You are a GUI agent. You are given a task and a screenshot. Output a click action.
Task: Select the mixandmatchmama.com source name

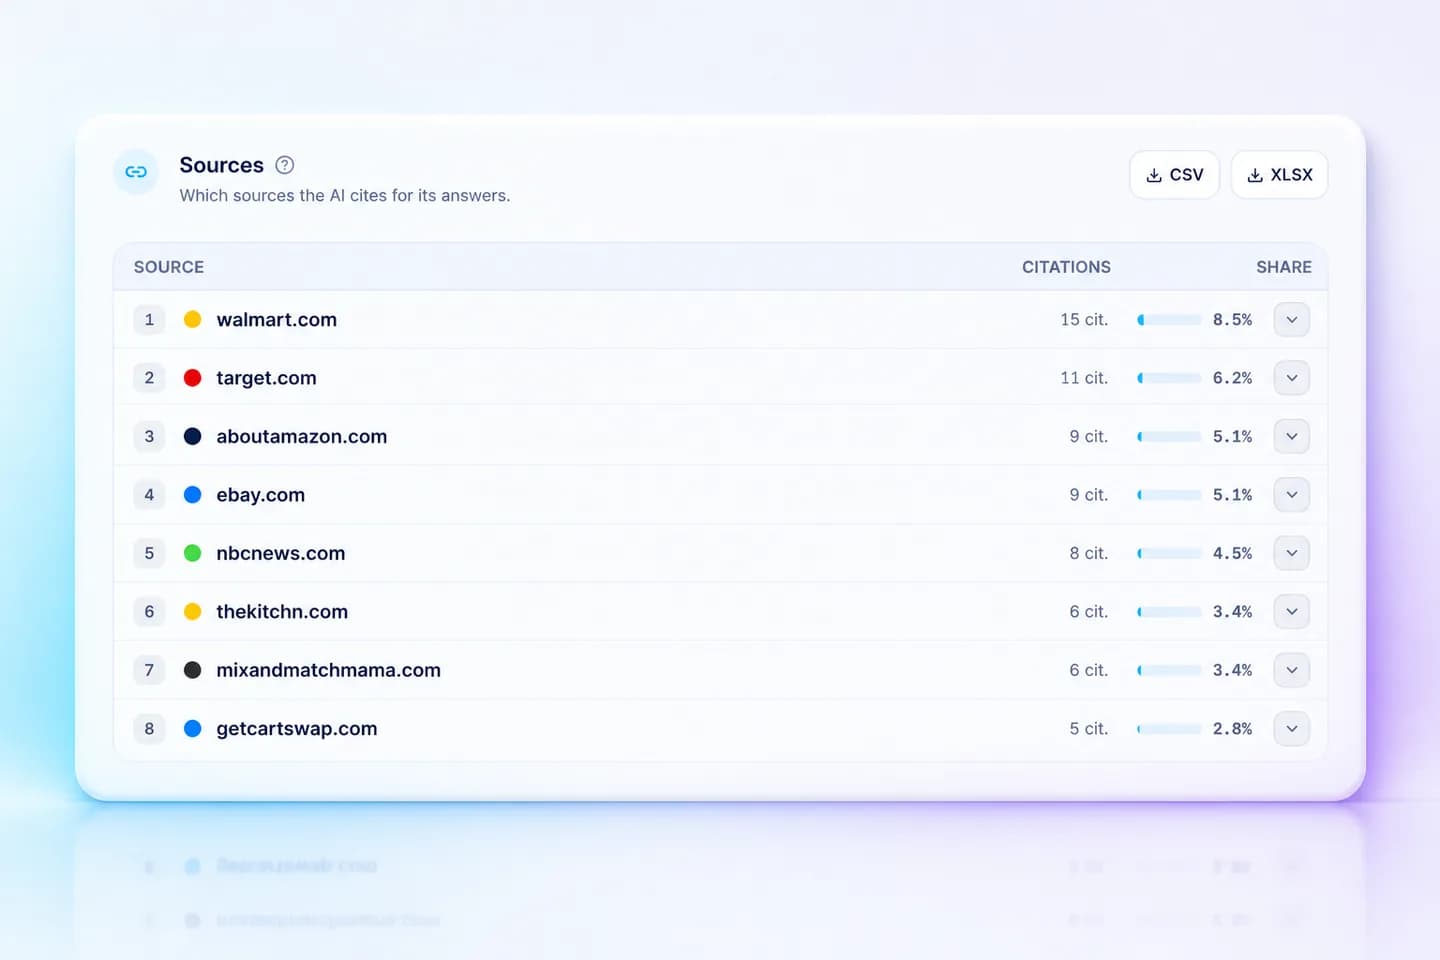[329, 670]
